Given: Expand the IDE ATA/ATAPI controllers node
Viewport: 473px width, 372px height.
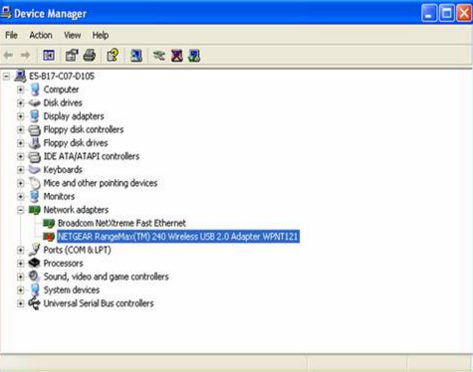Looking at the screenshot, I should (x=20, y=156).
